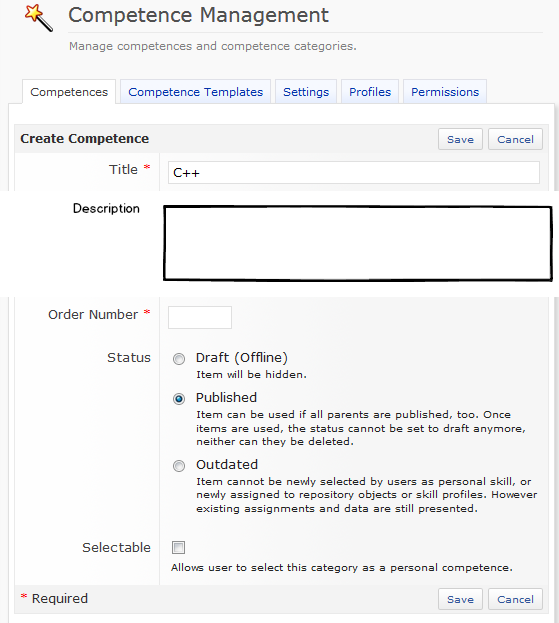Switch to the Permissions tab
Screen dimensions: 559x623
point(445,92)
